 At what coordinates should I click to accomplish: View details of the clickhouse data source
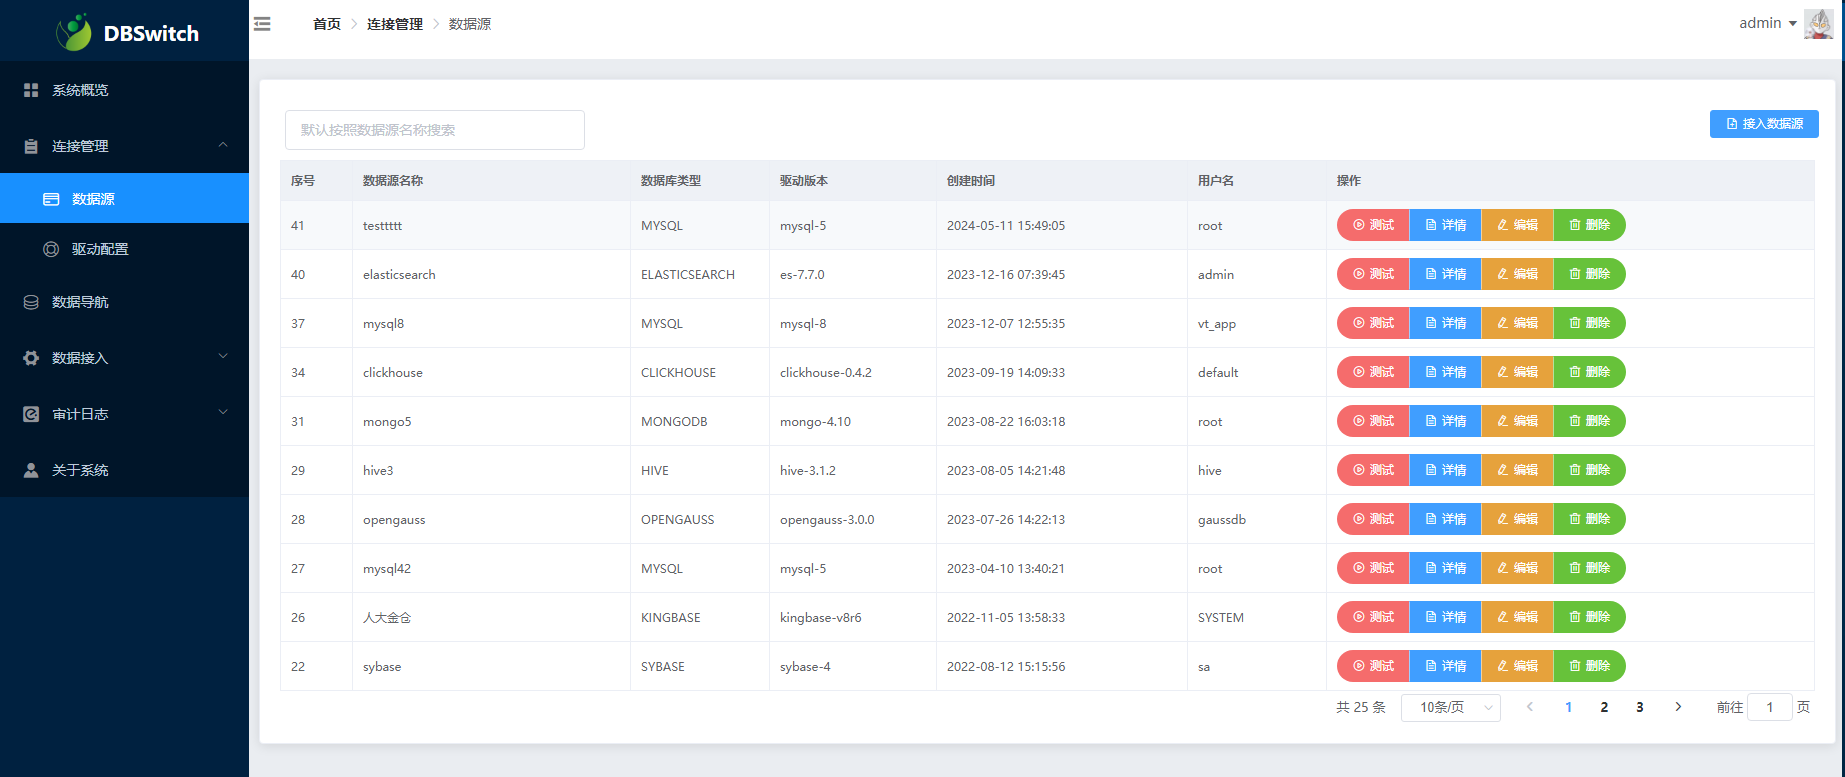point(1445,372)
